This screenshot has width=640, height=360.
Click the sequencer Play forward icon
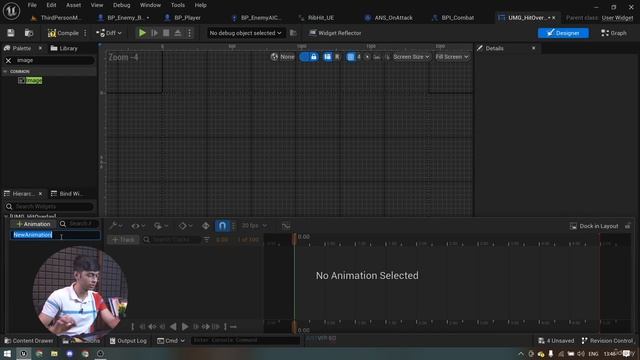coord(185,327)
